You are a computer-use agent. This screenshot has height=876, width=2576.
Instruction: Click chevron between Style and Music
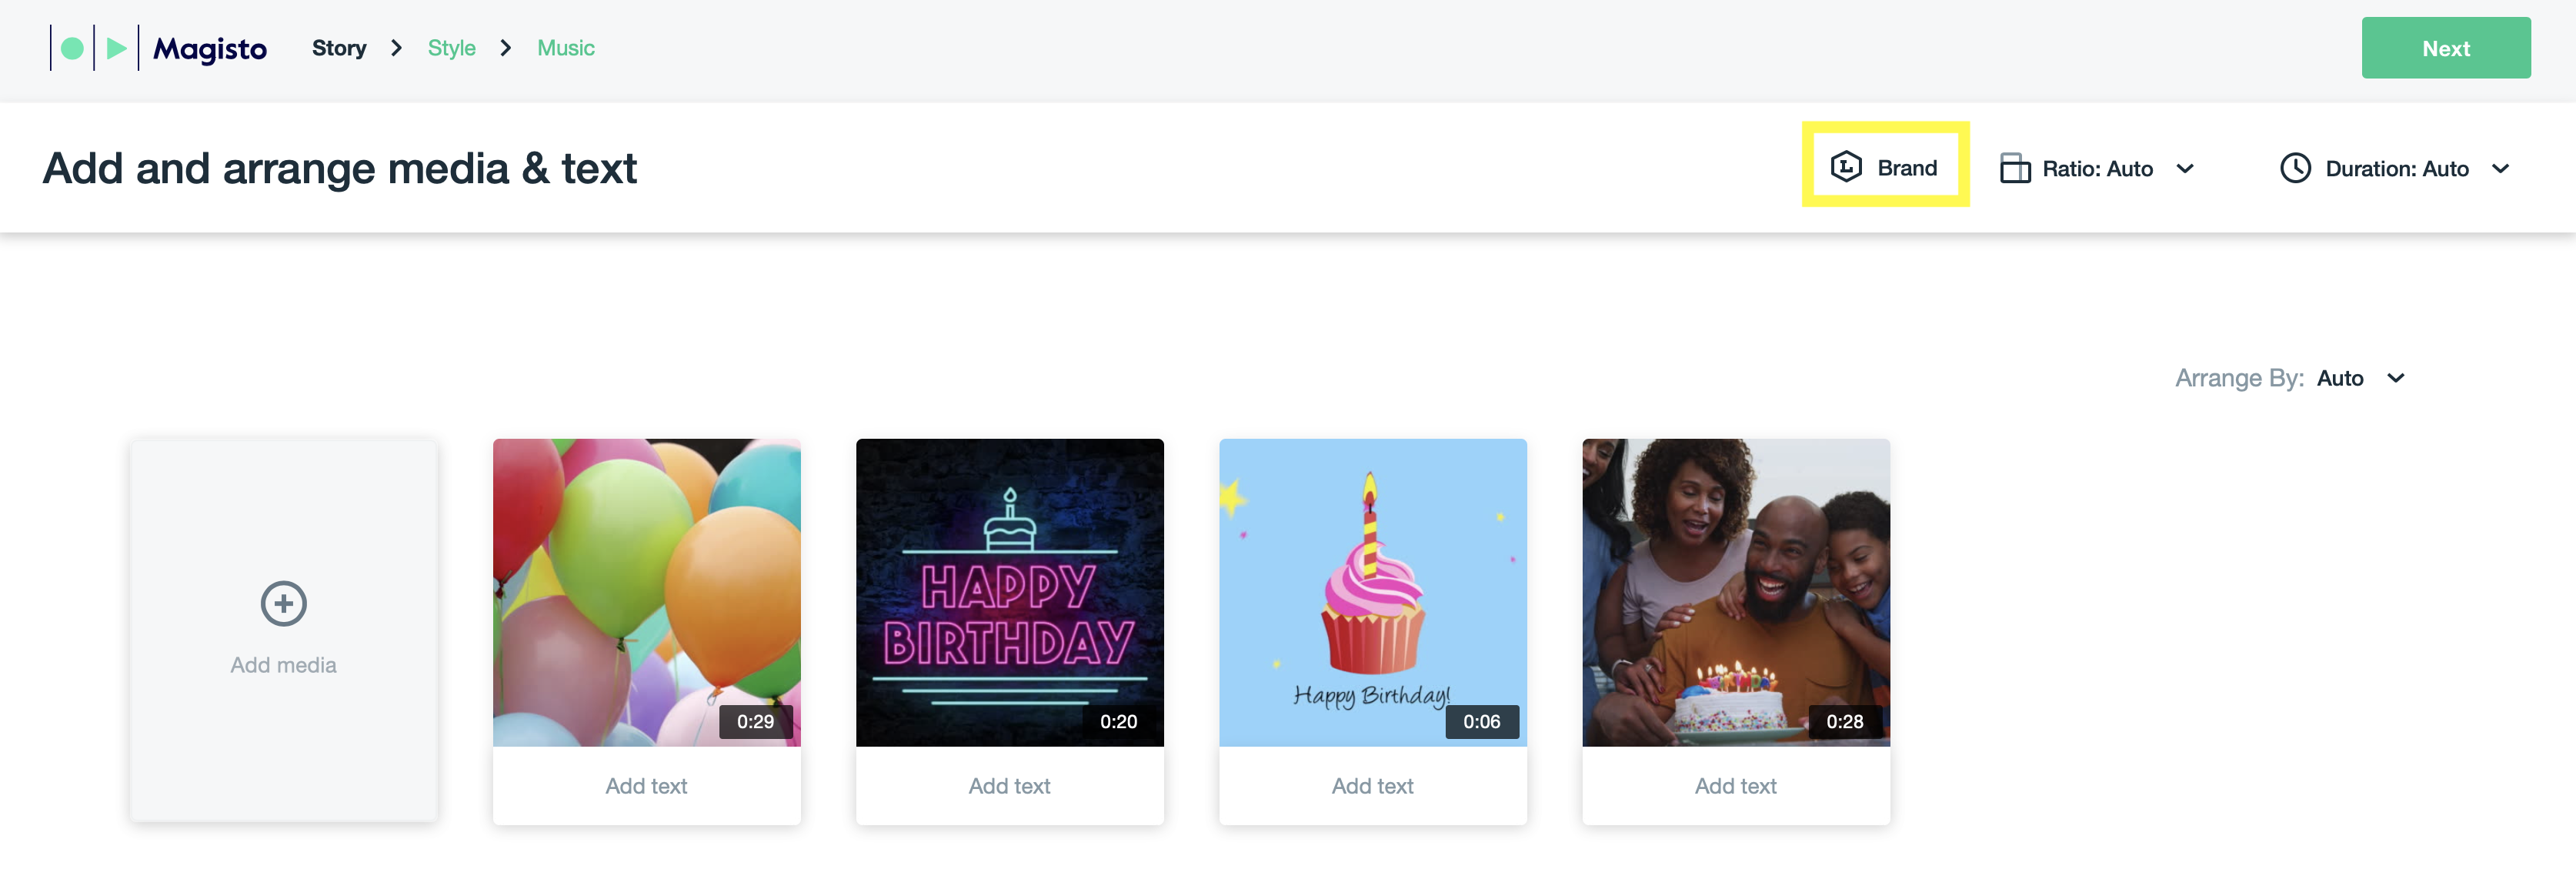coord(506,48)
